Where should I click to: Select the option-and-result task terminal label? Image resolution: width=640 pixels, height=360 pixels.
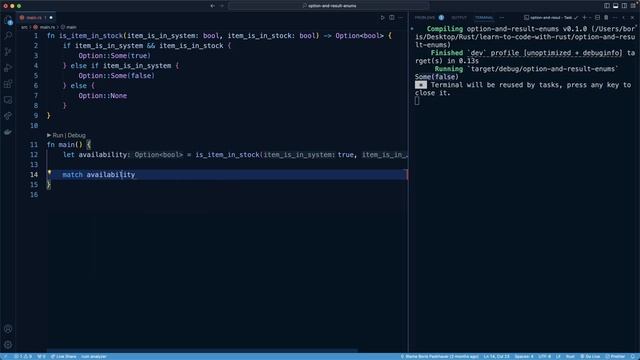(x=551, y=18)
